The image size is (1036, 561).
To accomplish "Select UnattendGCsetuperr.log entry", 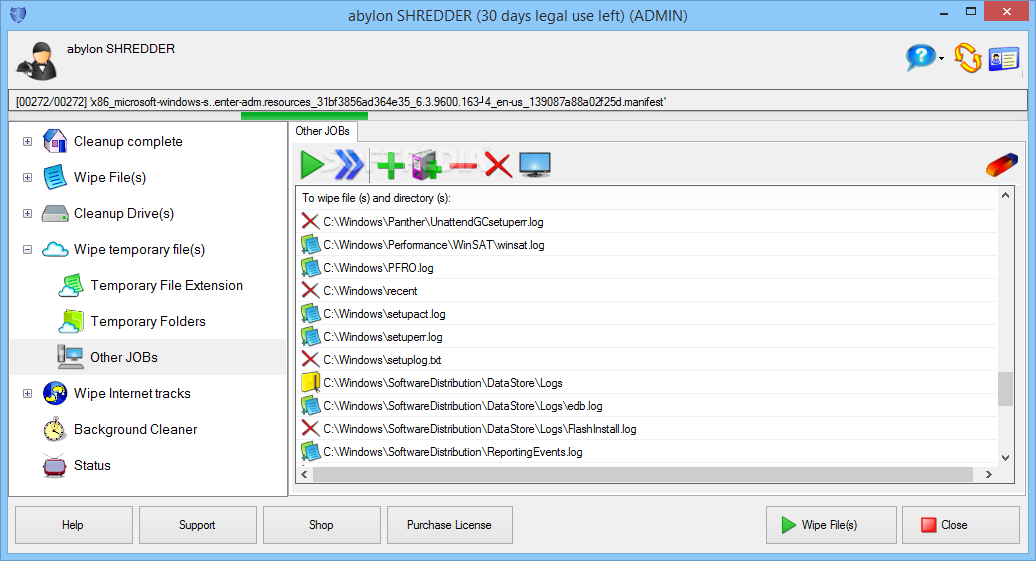I will tap(433, 222).
